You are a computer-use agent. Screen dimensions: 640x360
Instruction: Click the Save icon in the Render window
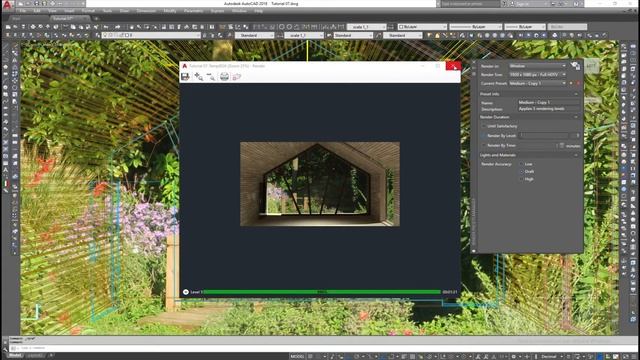[185, 77]
